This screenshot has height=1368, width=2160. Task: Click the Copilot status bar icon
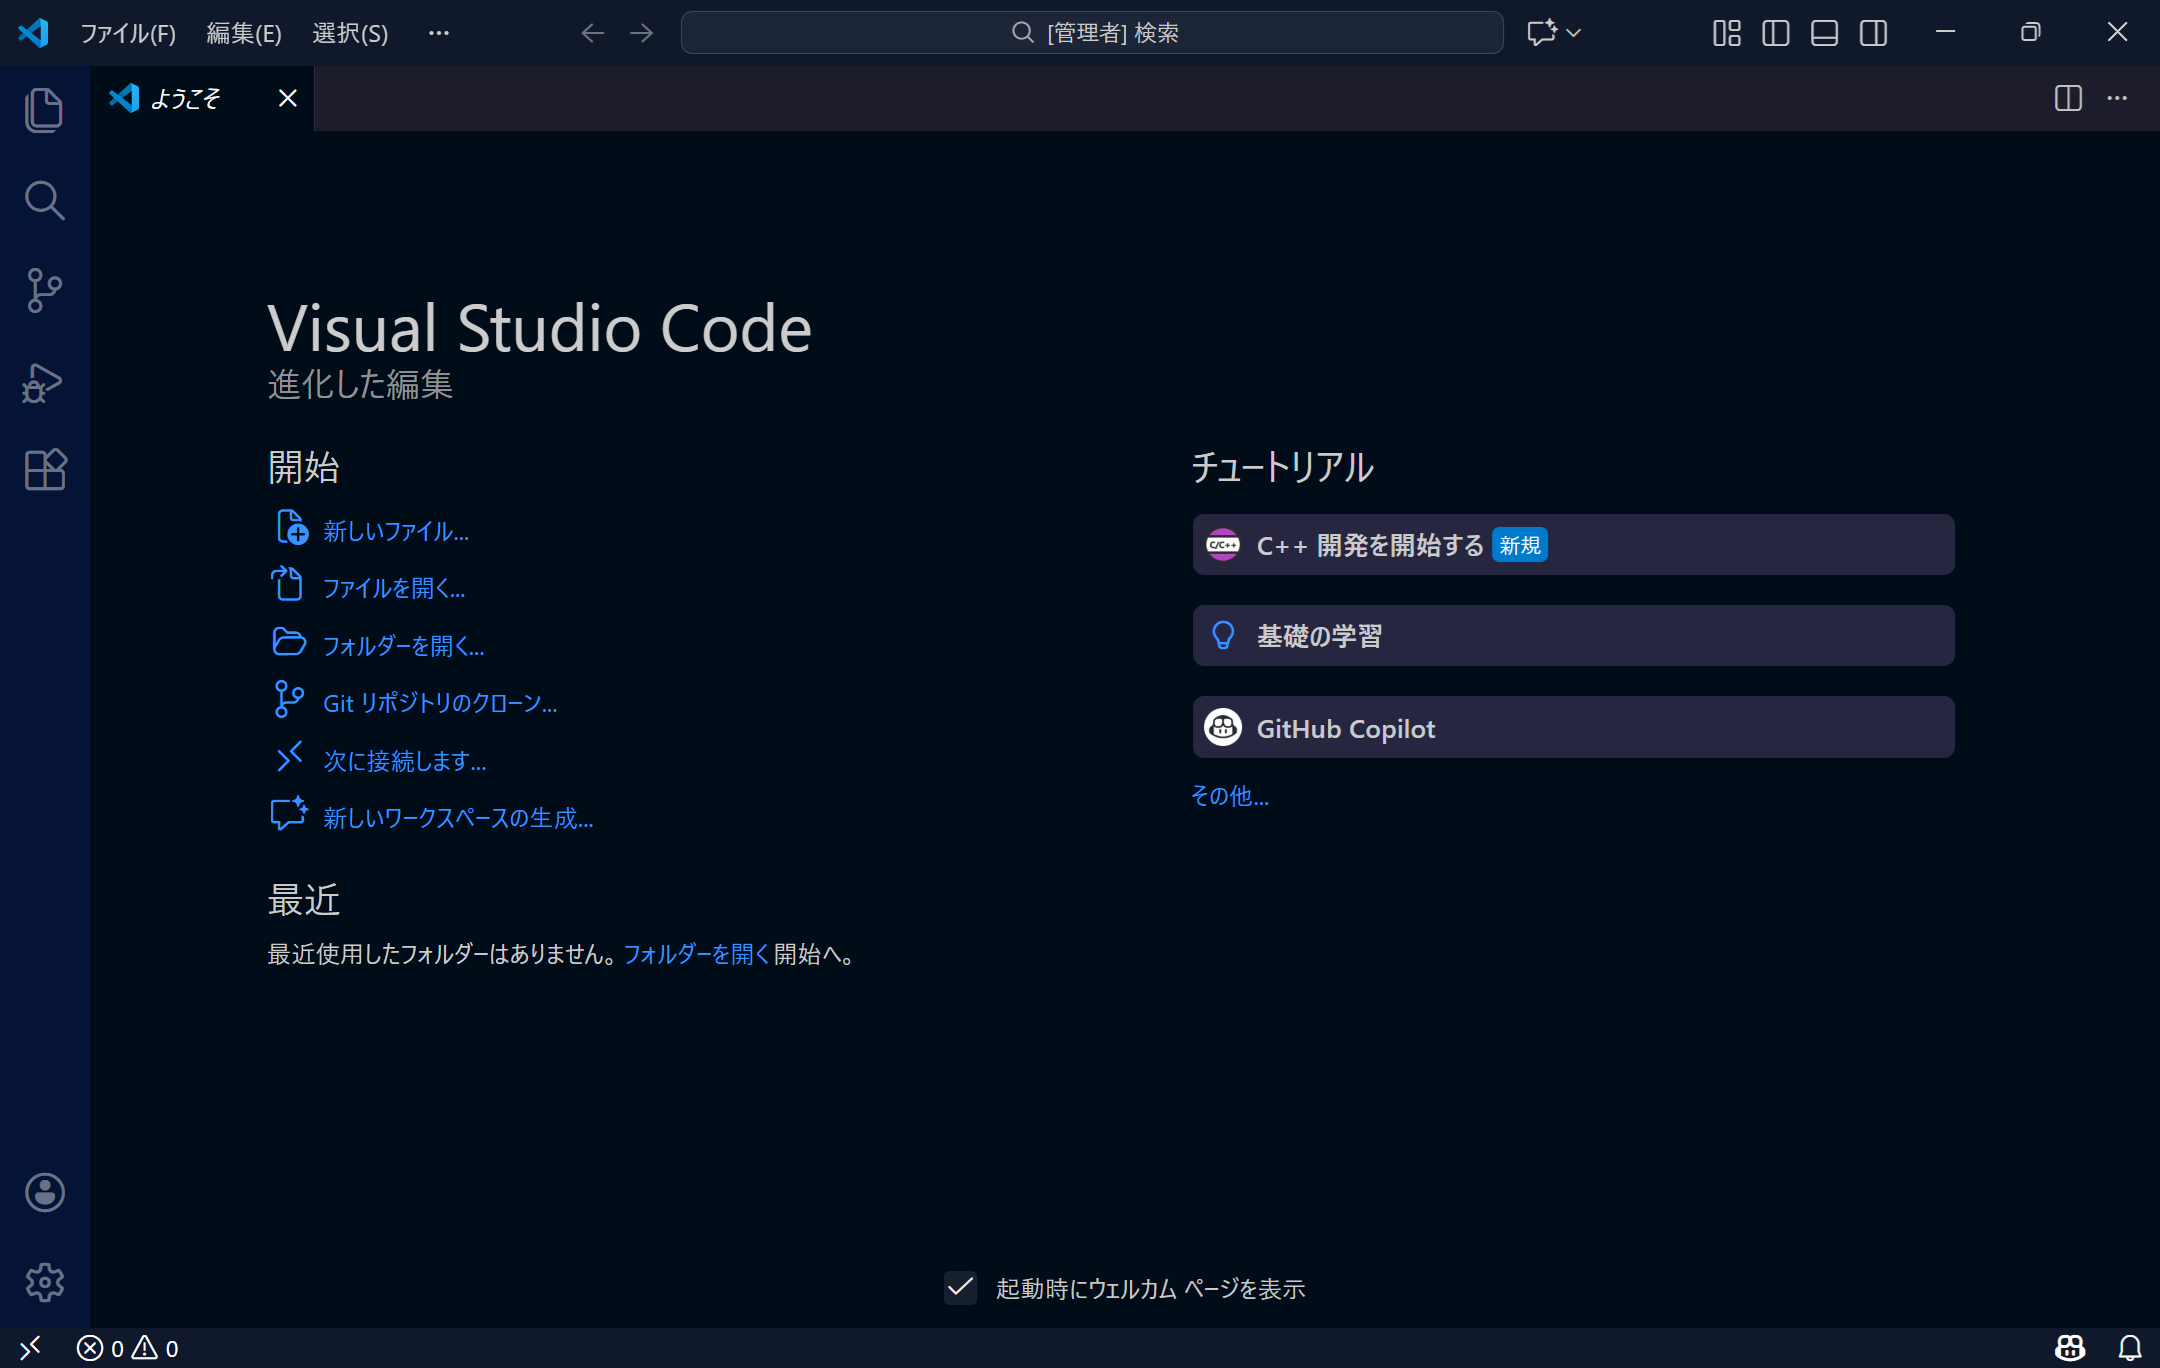2070,1348
